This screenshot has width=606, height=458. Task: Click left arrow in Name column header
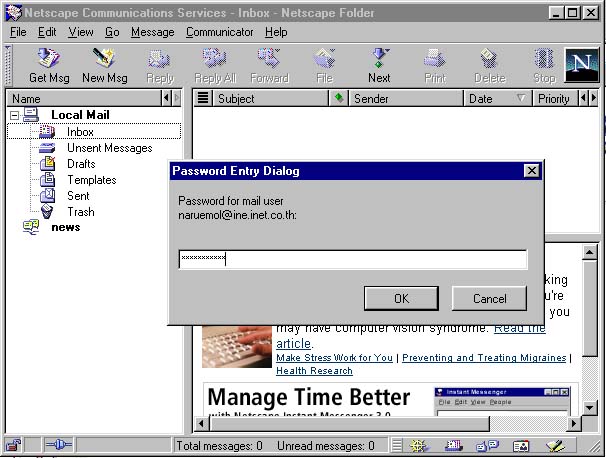[x=166, y=98]
